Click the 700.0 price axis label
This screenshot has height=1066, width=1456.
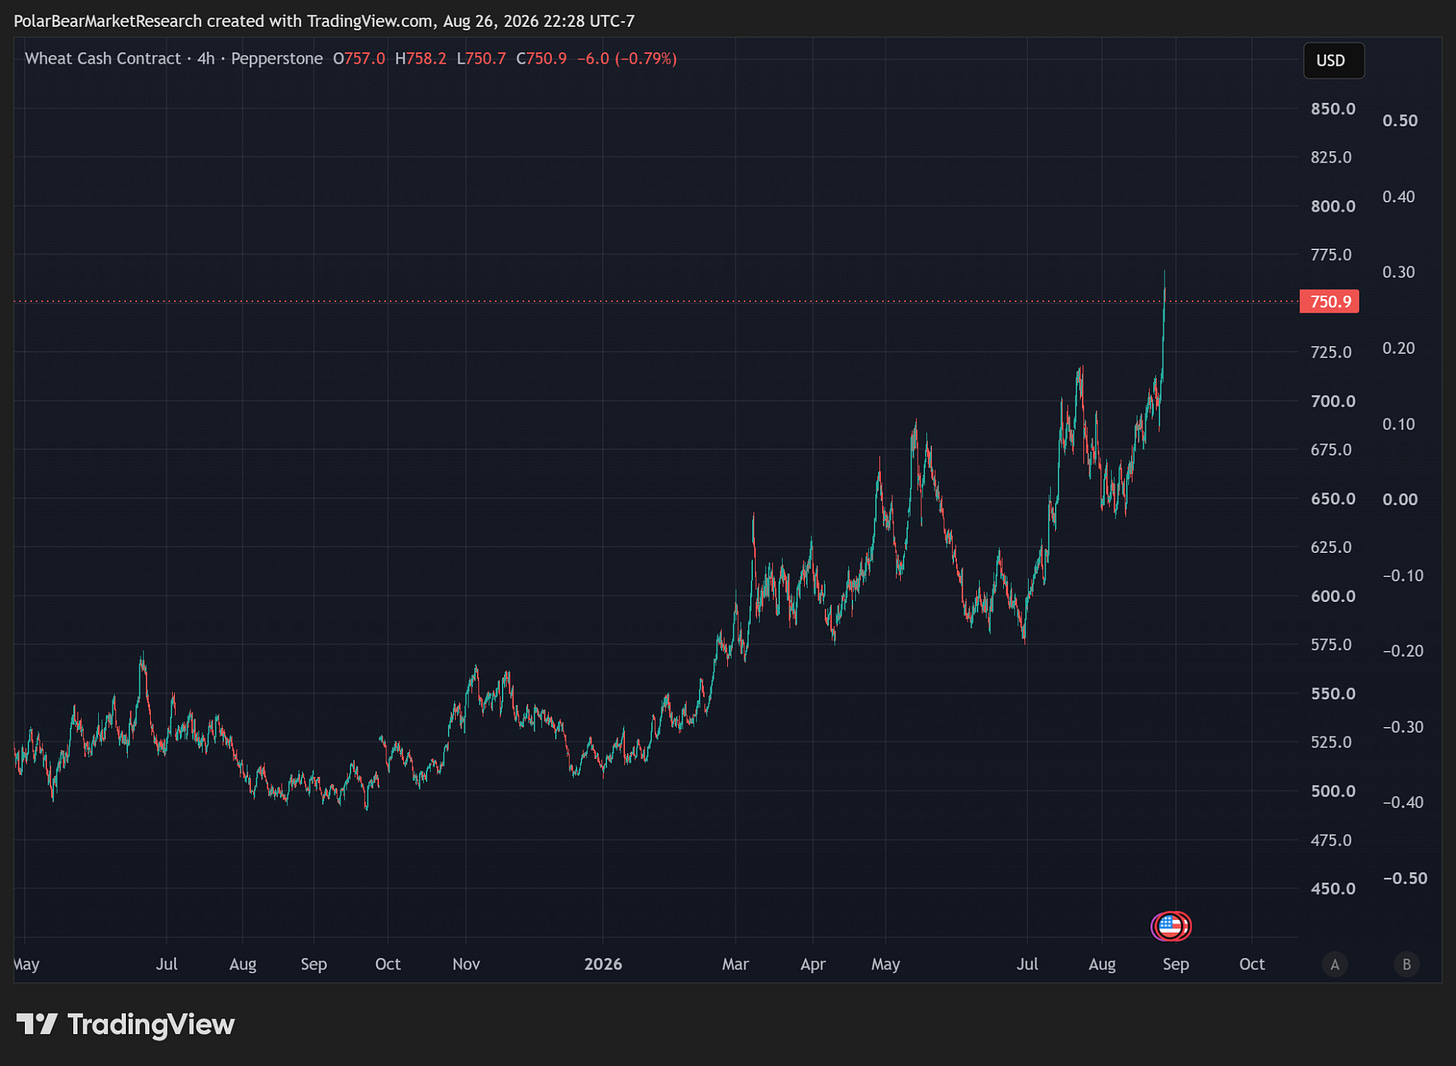coord(1333,401)
